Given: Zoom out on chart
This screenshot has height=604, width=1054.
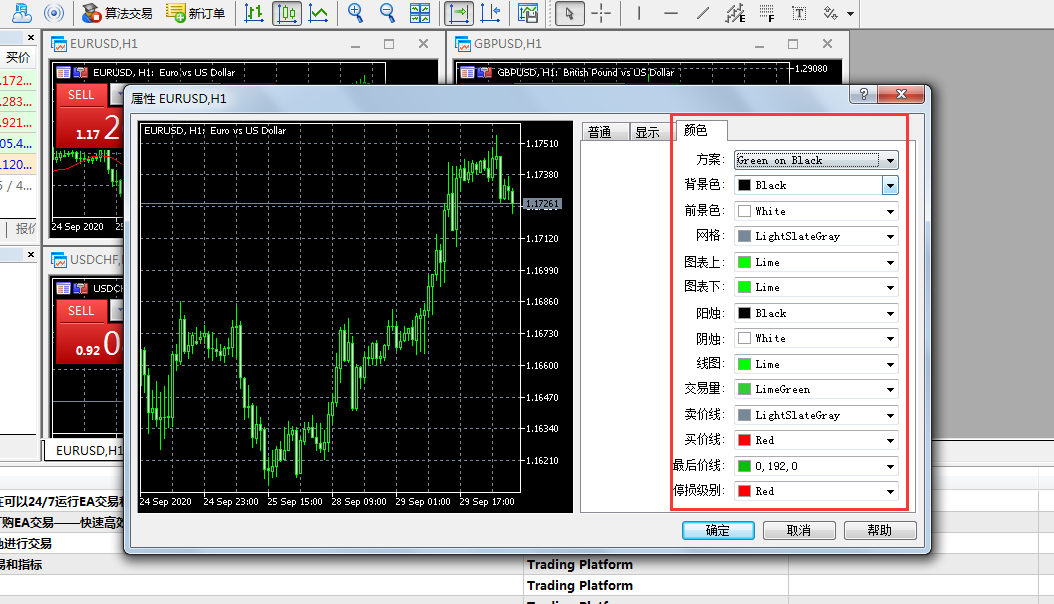Looking at the screenshot, I should coord(387,13).
